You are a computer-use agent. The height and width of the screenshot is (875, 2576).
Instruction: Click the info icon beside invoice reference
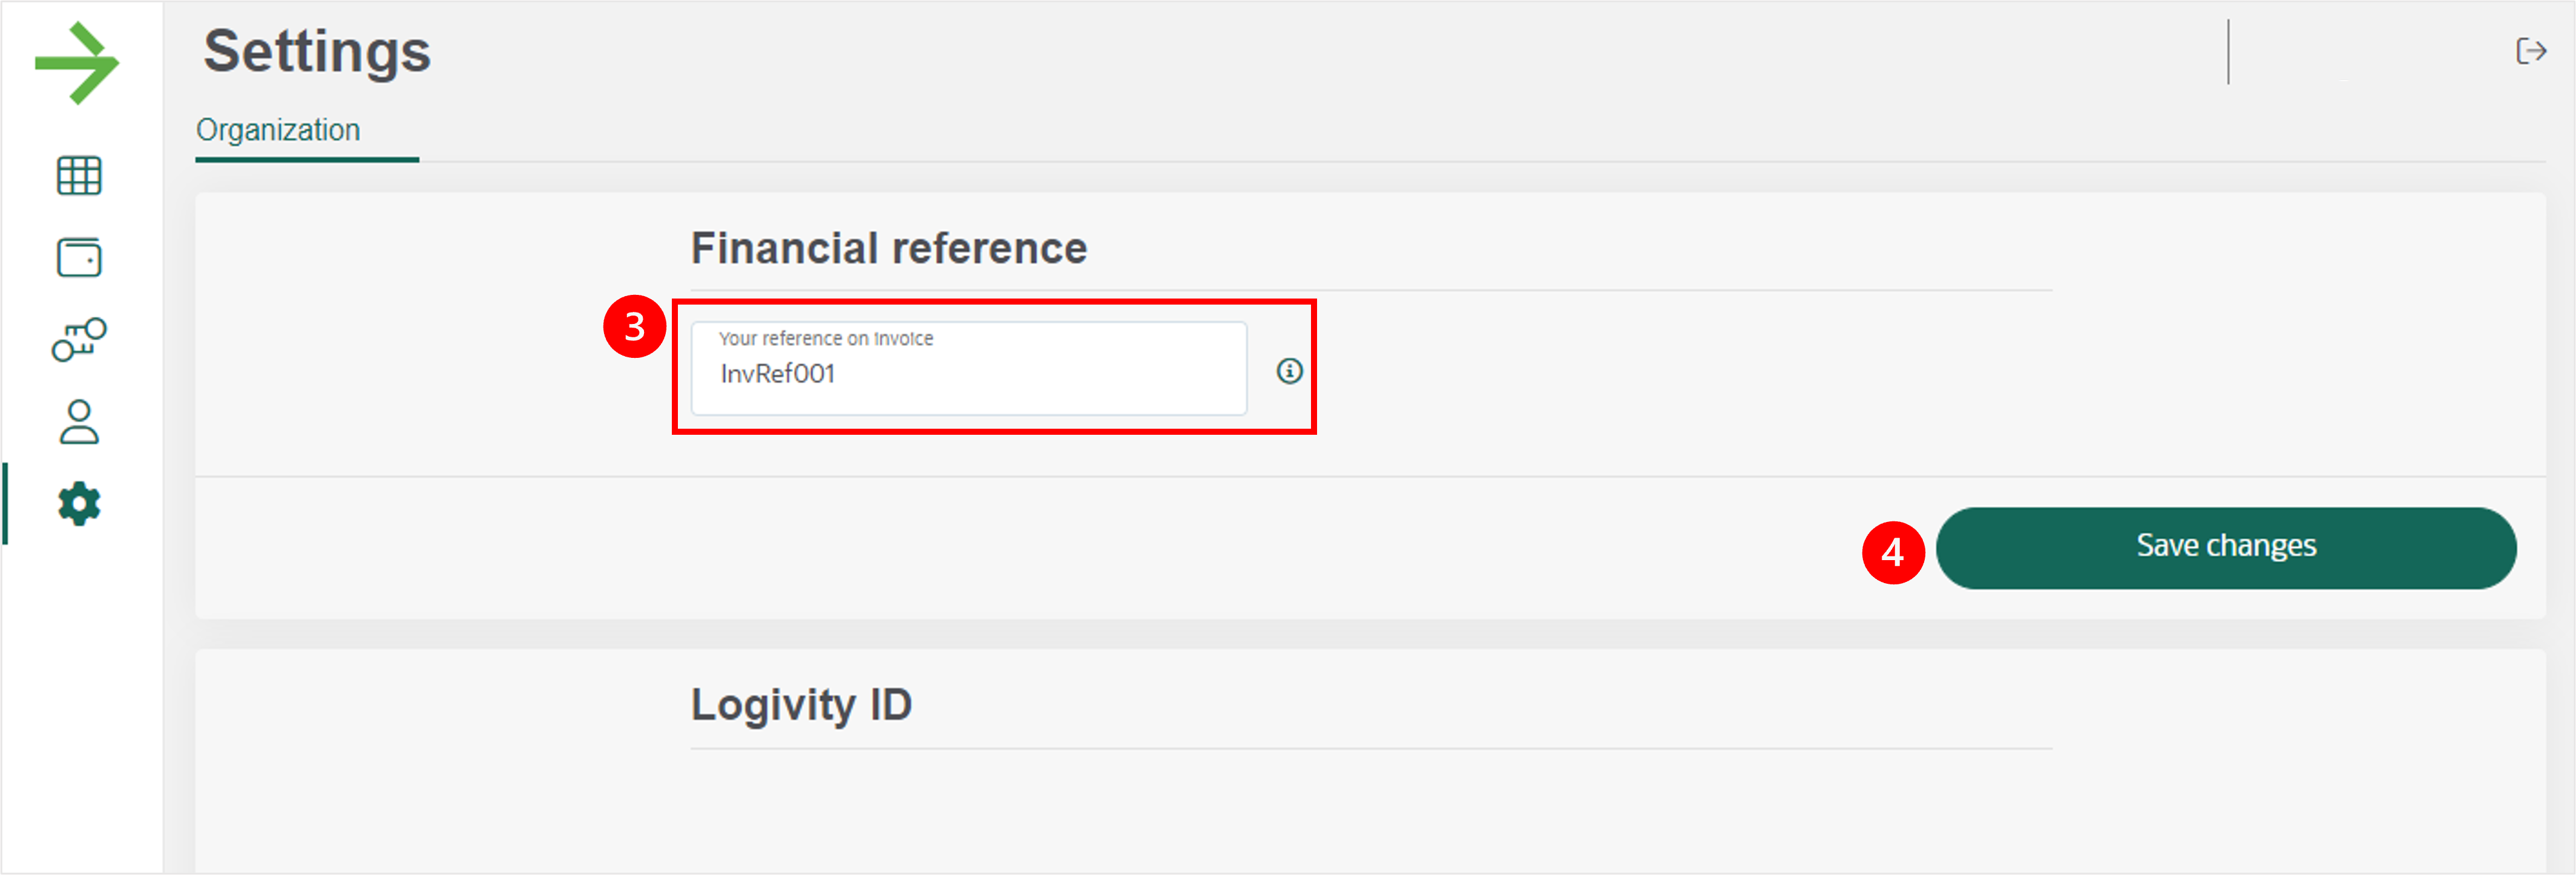[x=1289, y=371]
